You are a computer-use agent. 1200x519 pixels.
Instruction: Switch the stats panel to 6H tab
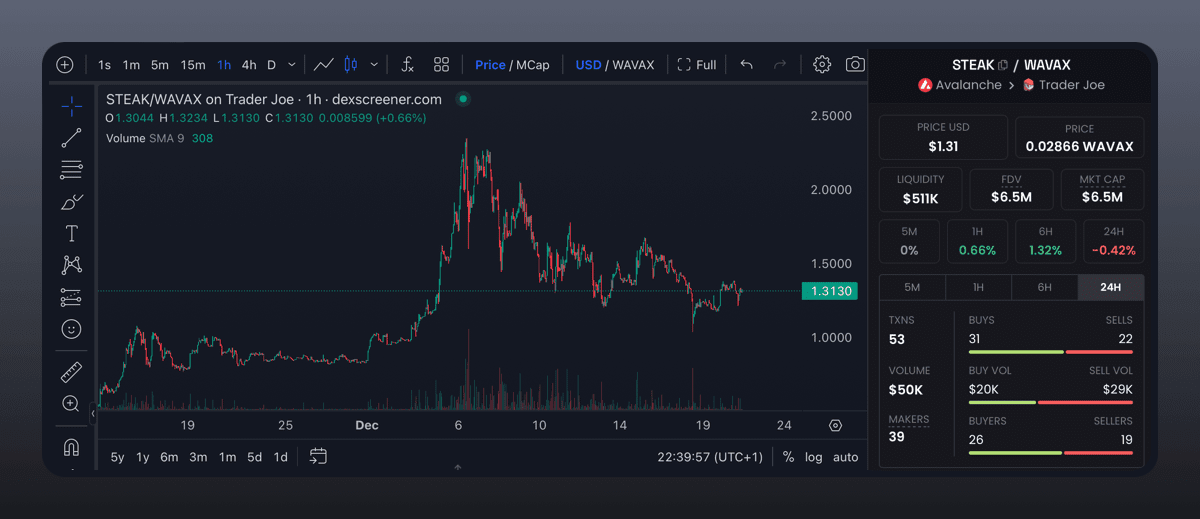tap(1044, 287)
